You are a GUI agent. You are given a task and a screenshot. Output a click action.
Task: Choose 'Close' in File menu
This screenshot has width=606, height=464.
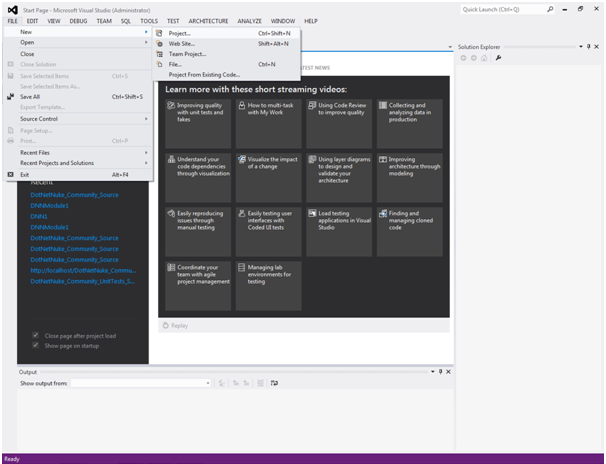(x=78, y=54)
